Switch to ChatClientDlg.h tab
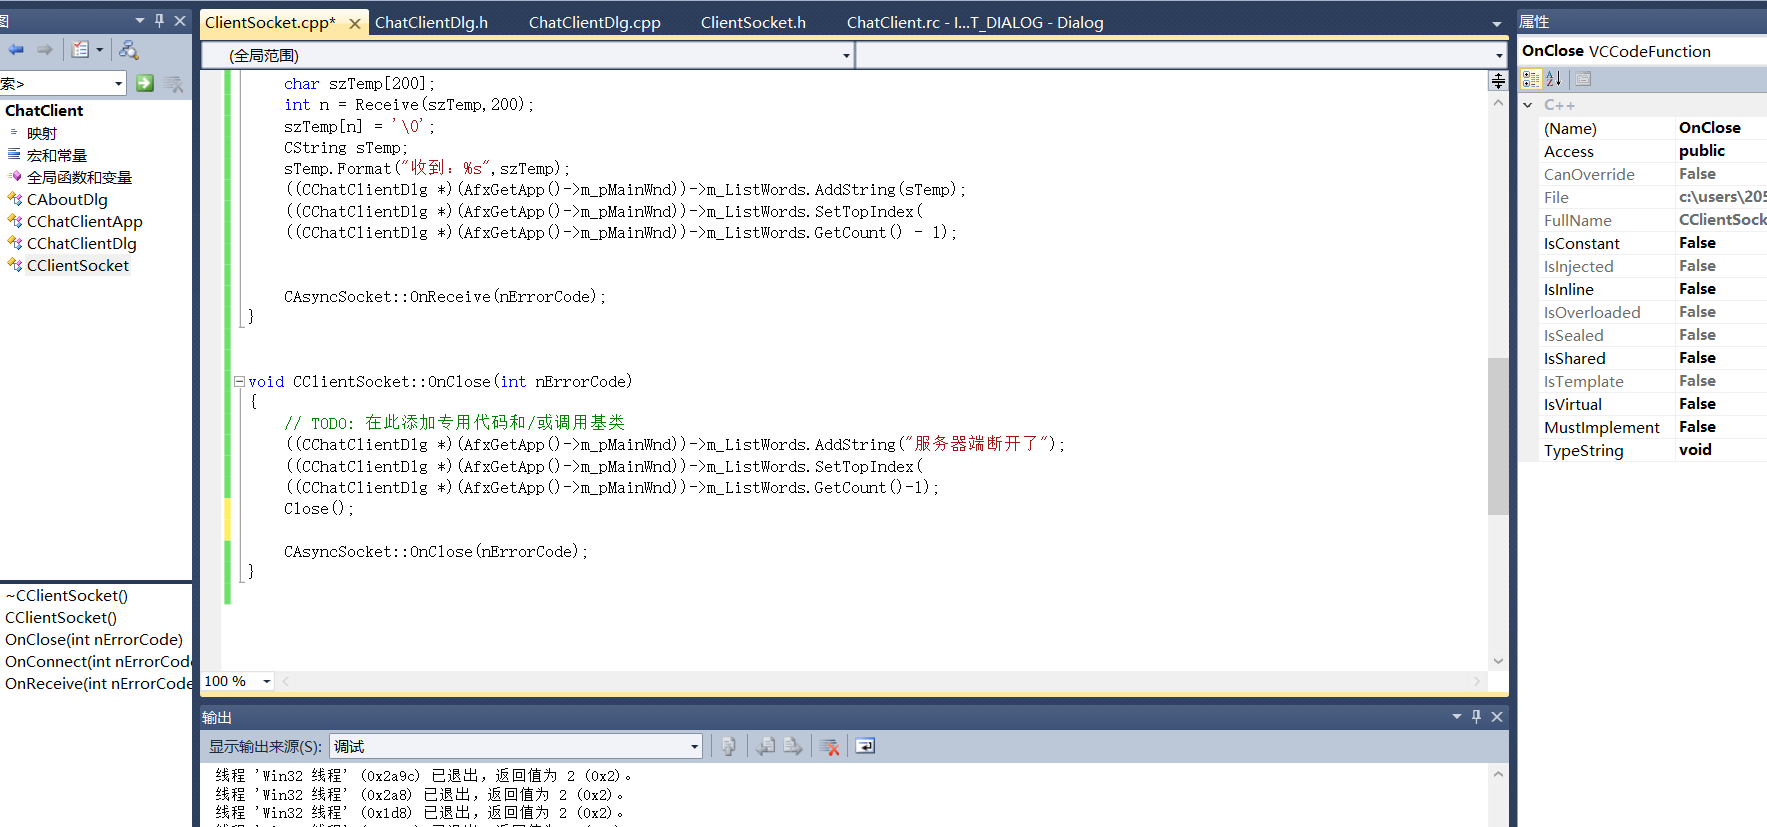 click(x=431, y=22)
